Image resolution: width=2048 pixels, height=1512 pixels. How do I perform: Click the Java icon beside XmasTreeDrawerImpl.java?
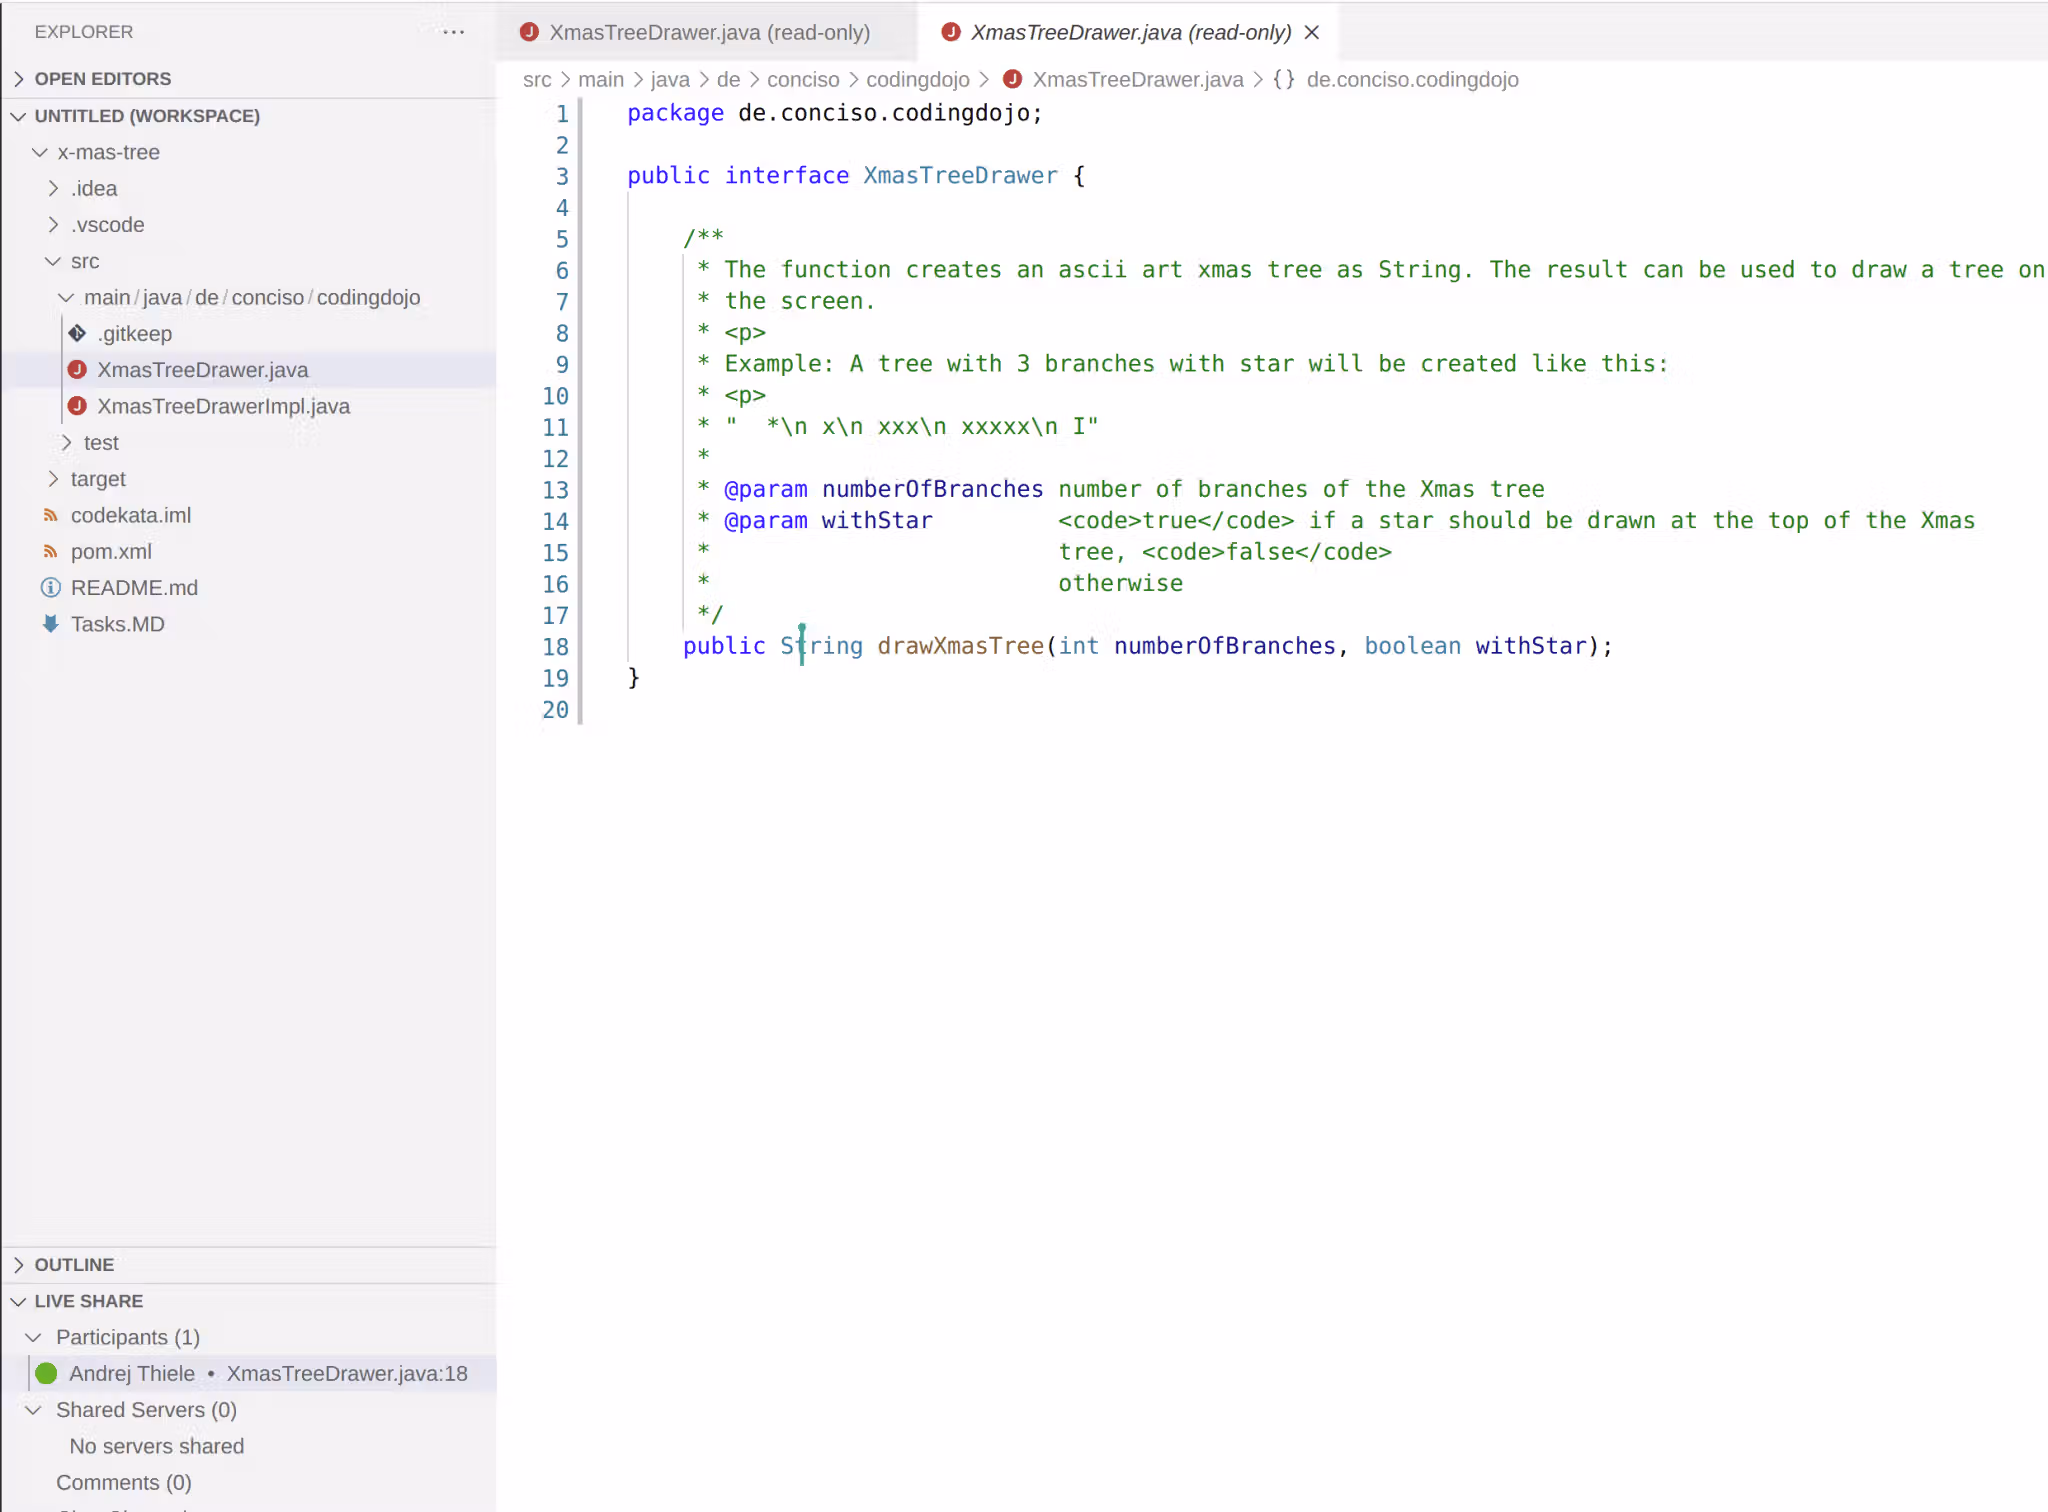pos(77,406)
